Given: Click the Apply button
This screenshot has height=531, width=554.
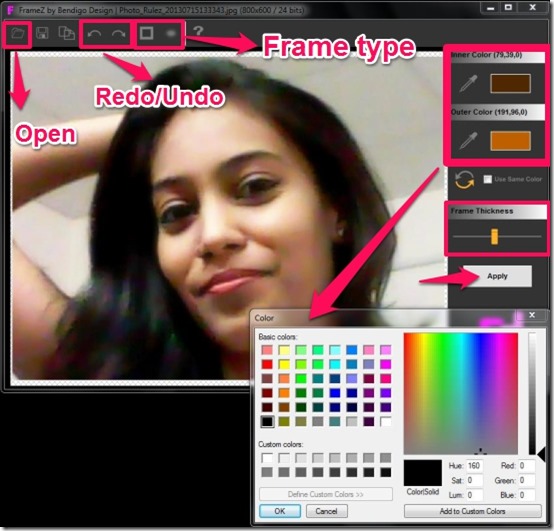Looking at the screenshot, I should [497, 276].
